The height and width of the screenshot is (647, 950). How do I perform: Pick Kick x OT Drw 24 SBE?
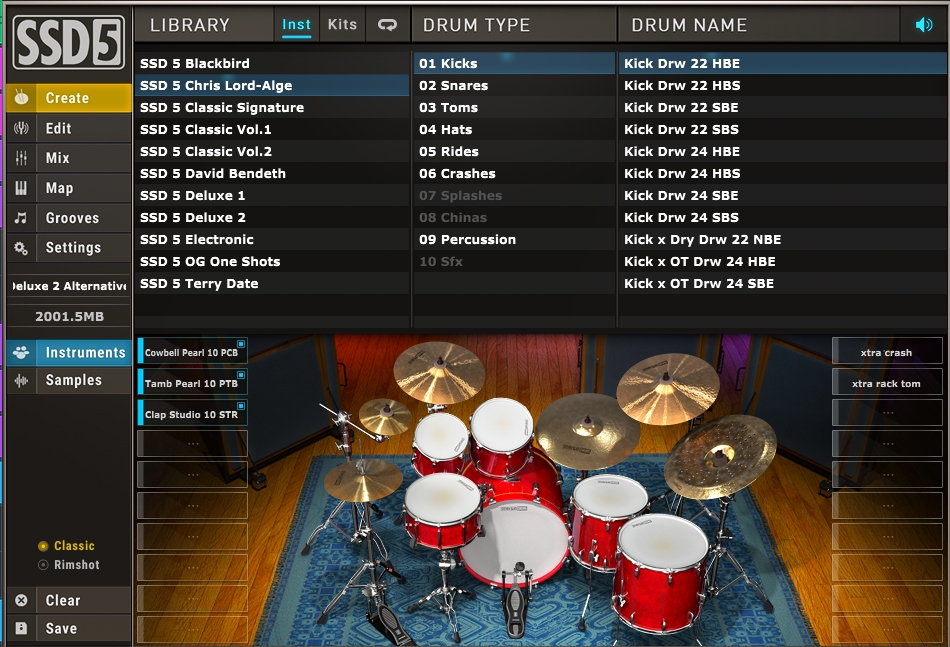[782, 284]
